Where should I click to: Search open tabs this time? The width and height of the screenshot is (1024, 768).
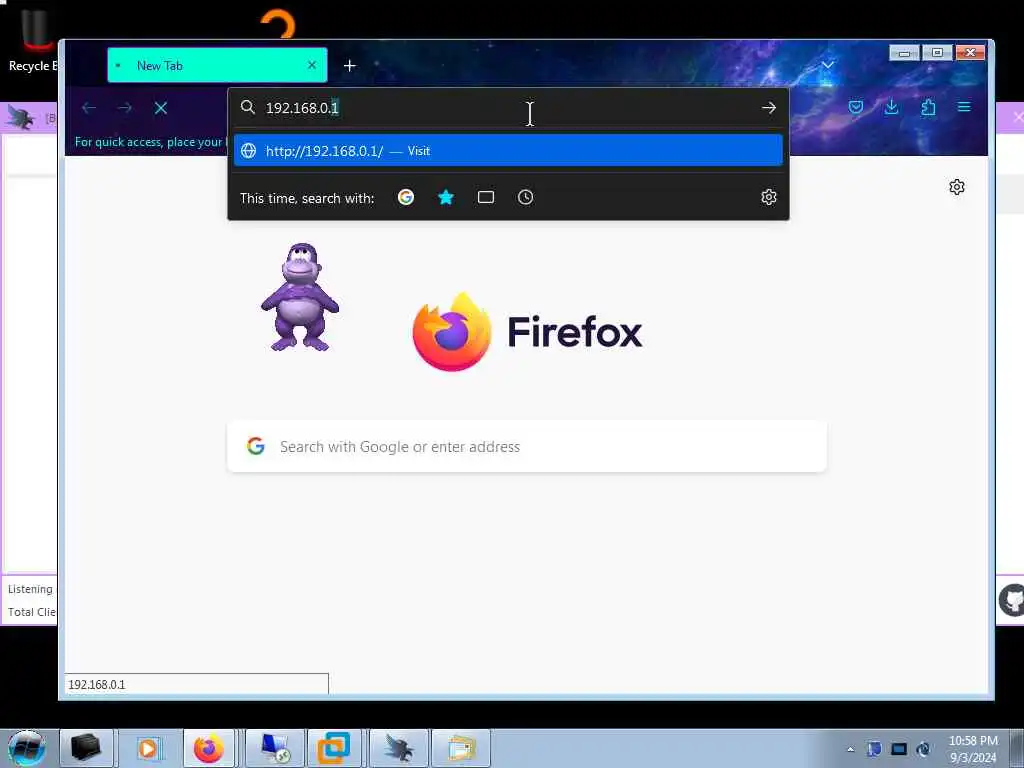coord(486,197)
